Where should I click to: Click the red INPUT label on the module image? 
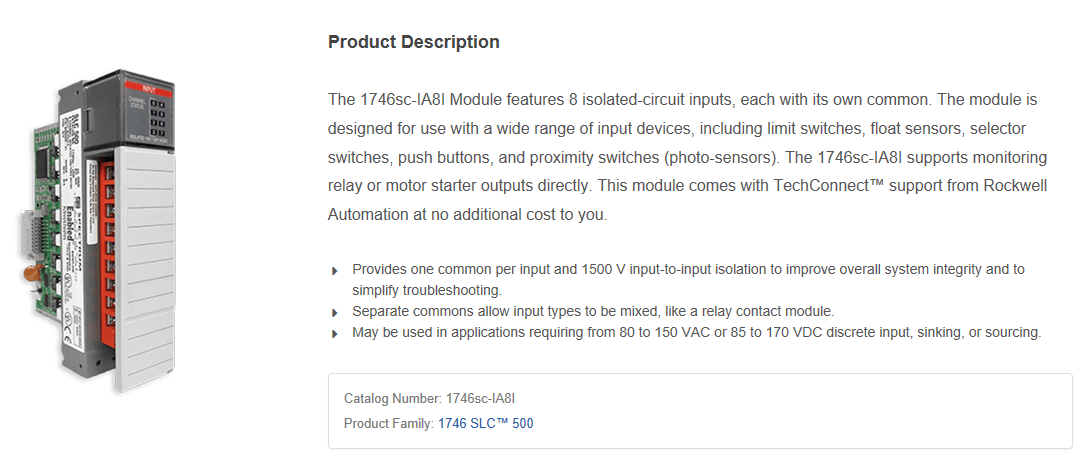(x=149, y=88)
